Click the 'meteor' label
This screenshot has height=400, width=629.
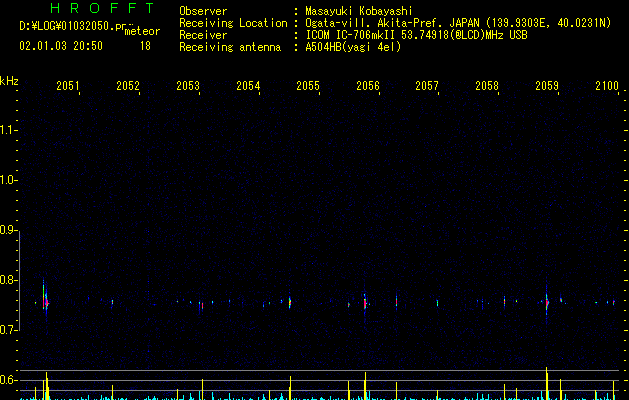pyautogui.click(x=142, y=31)
